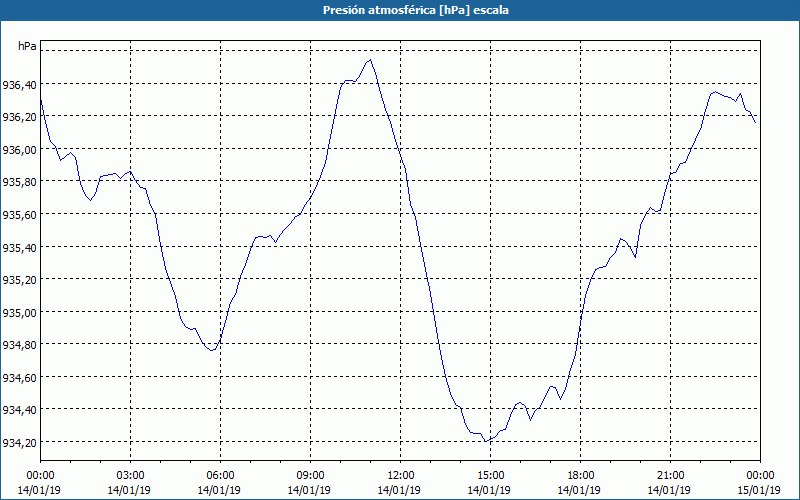Image resolution: width=800 pixels, height=500 pixels.
Task: Click the 09:00 time axis label
Action: click(310, 476)
